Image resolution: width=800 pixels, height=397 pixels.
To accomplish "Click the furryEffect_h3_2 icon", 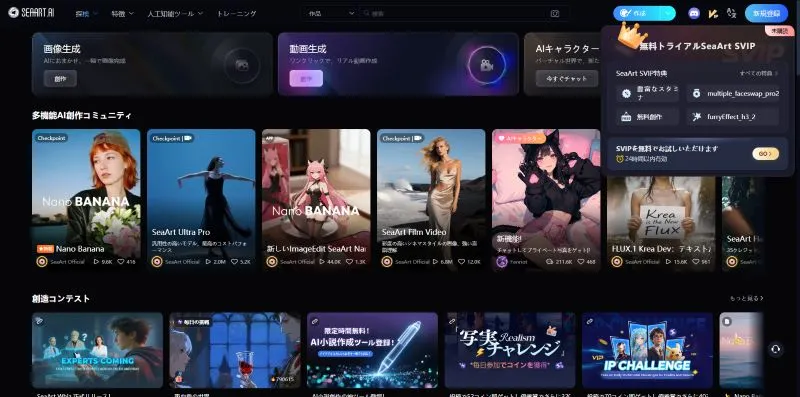I will (x=696, y=117).
